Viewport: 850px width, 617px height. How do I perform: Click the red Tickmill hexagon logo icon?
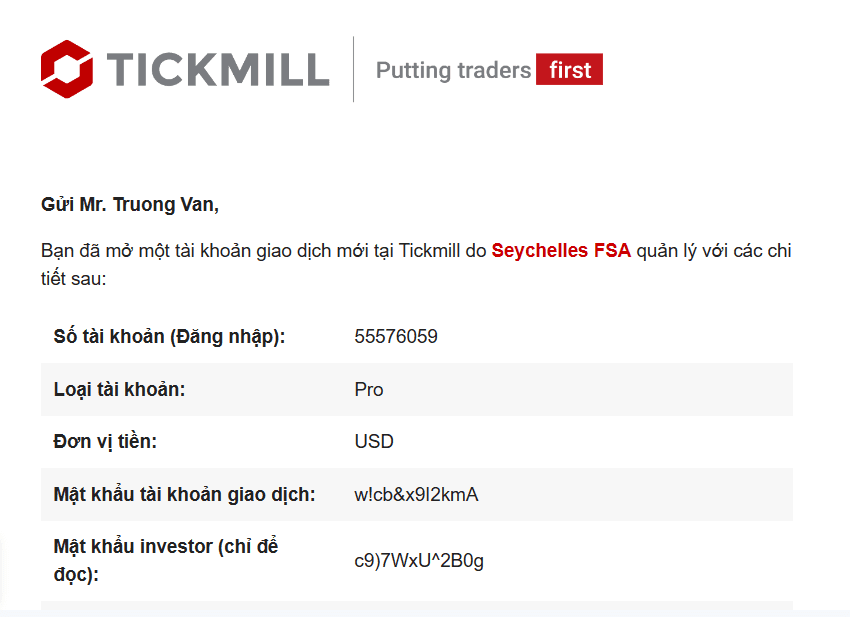(67, 69)
